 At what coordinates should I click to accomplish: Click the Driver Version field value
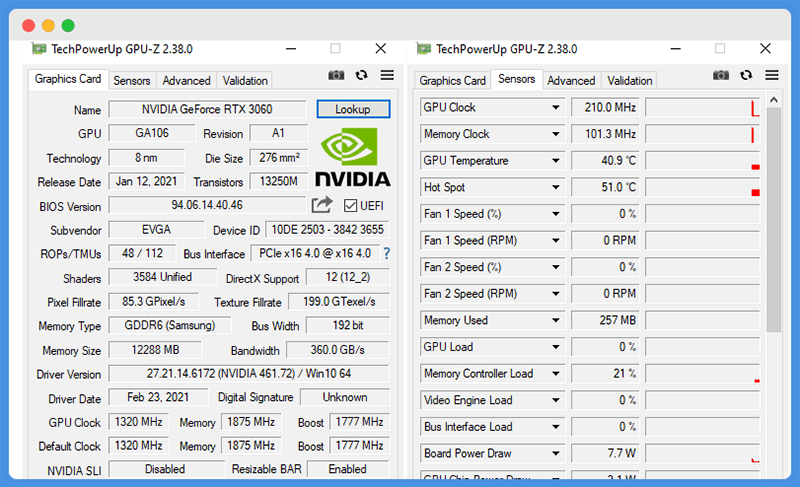[x=249, y=374]
